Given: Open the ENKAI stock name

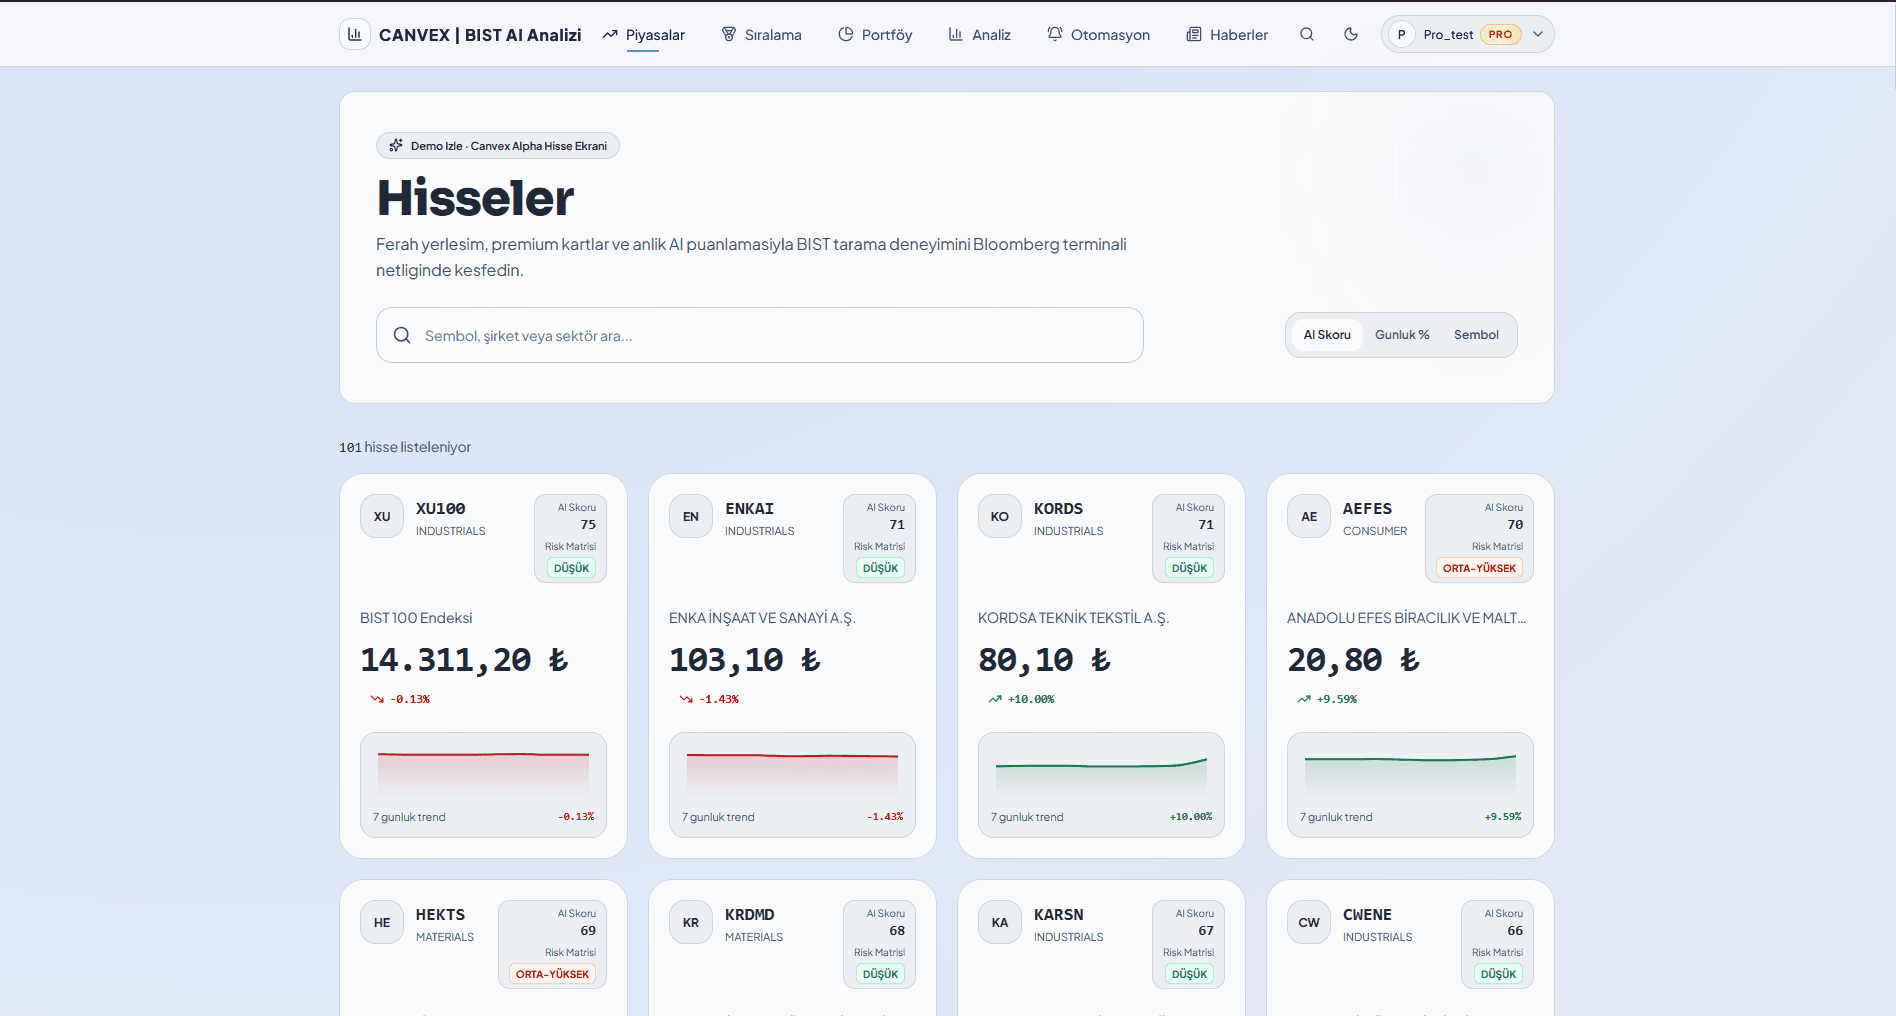Looking at the screenshot, I should click(750, 509).
